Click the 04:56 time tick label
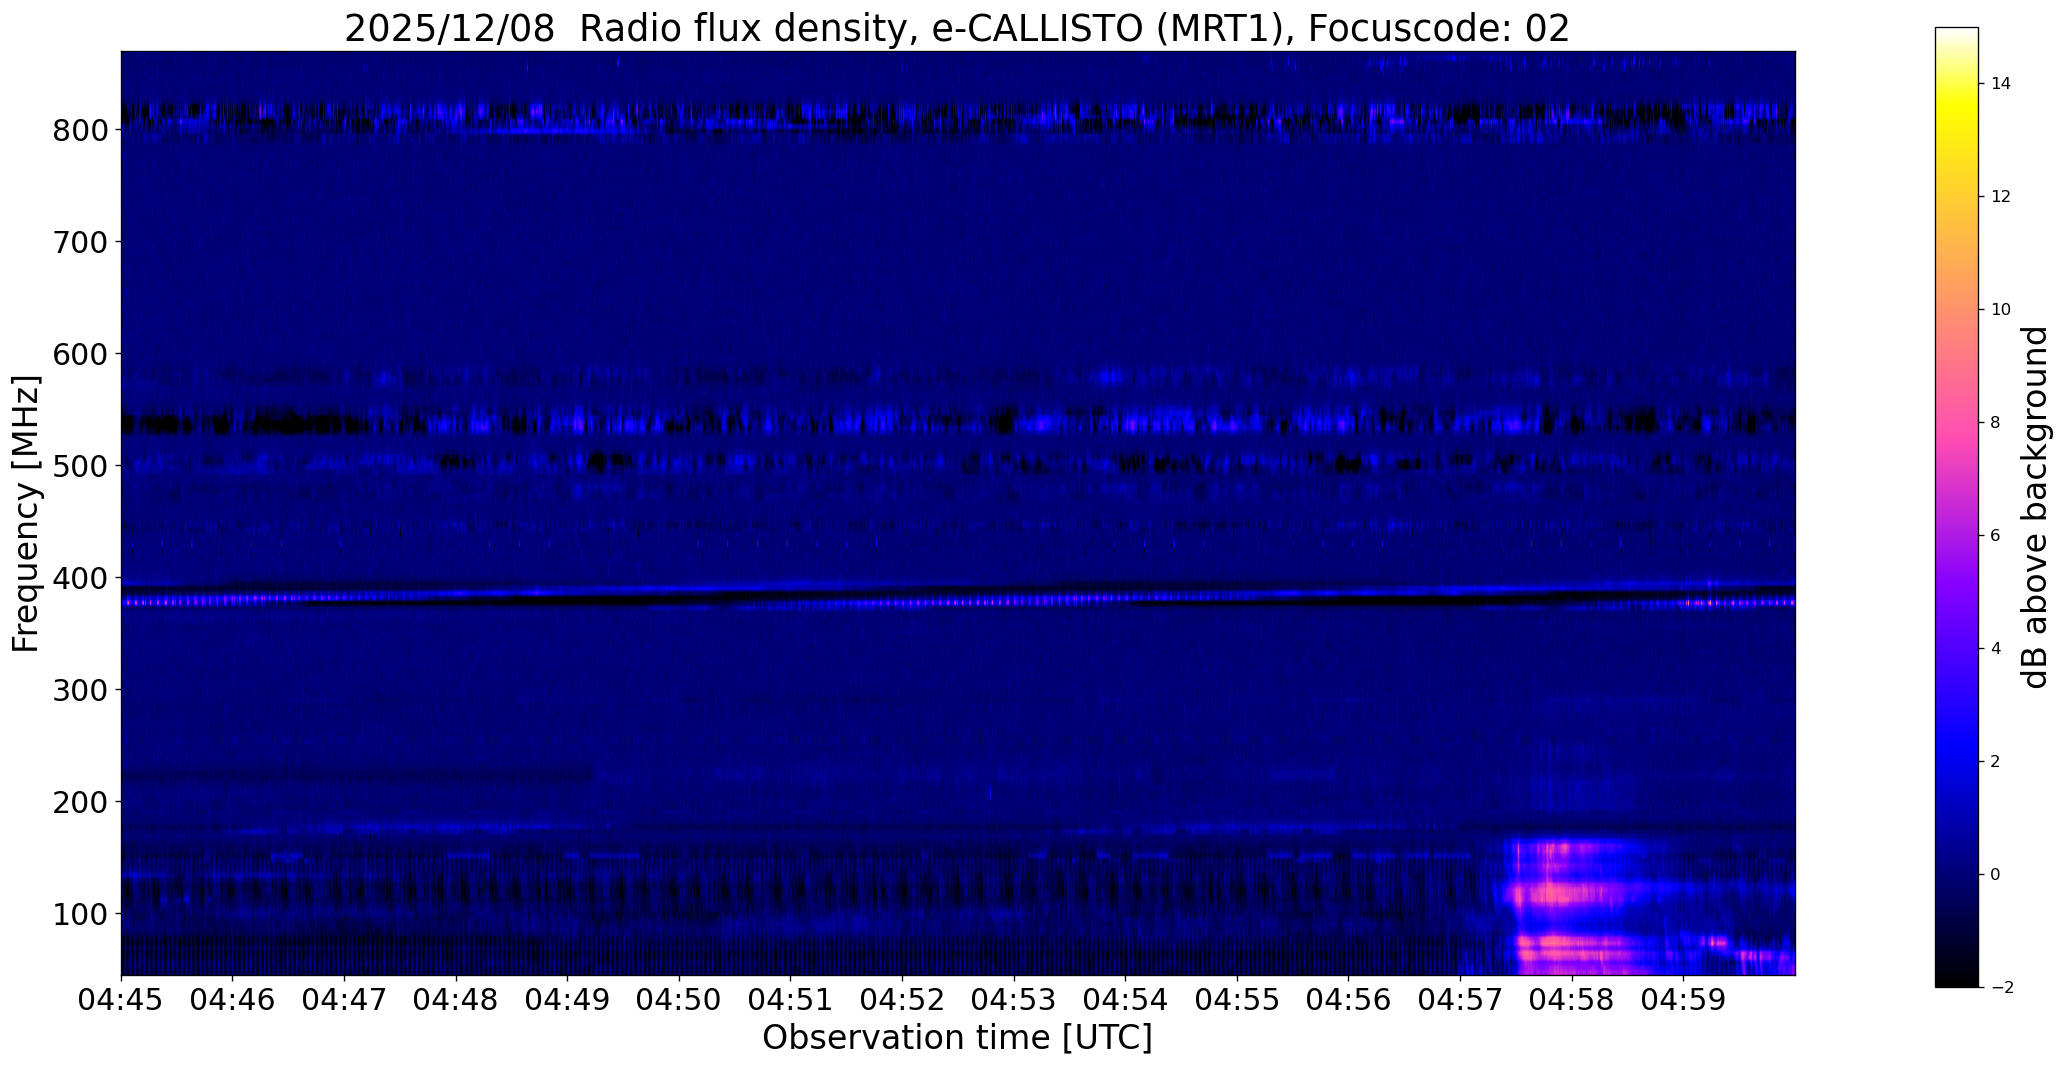 point(1349,999)
